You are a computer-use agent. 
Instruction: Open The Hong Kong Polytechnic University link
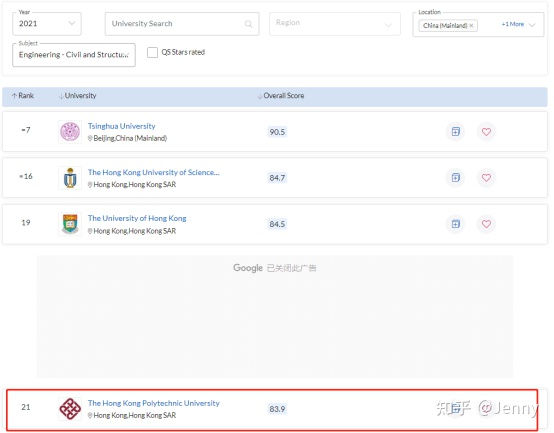[x=154, y=403]
